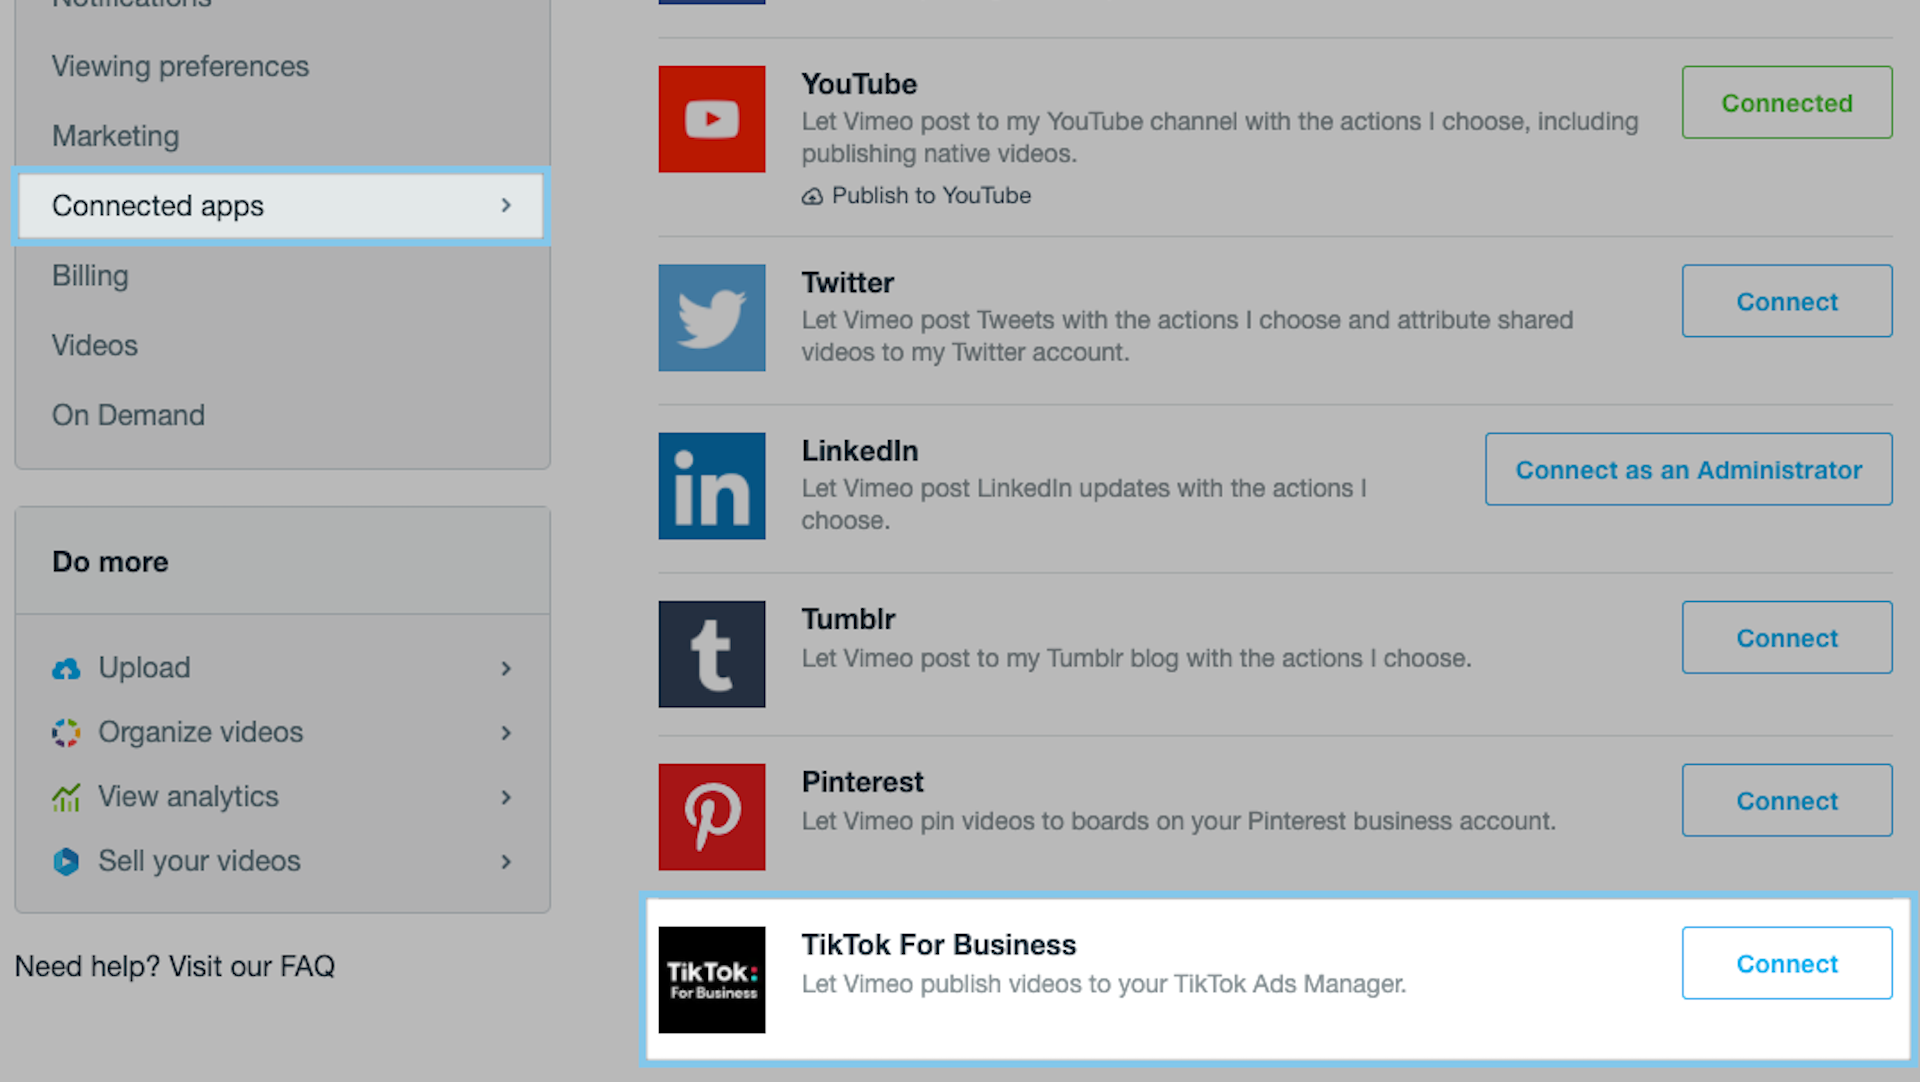
Task: Open View analytics under Do more
Action: pos(188,797)
